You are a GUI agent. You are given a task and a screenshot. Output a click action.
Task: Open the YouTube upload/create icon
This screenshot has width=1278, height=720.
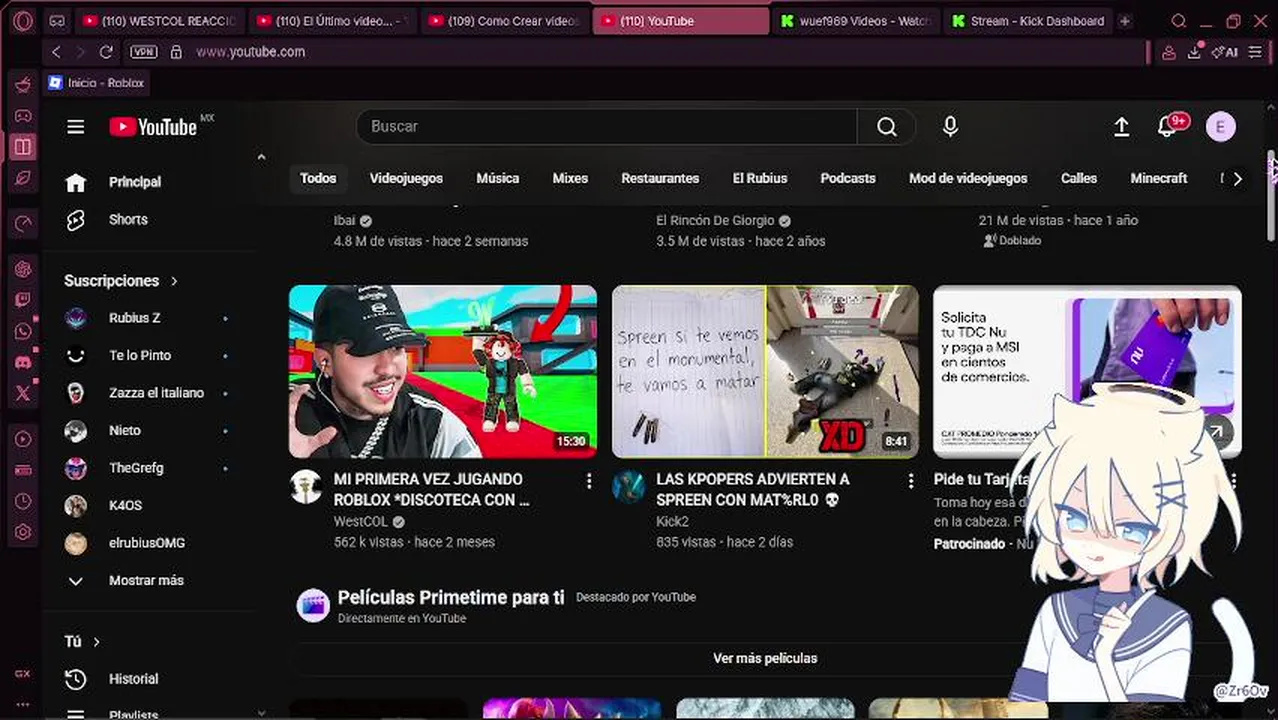coord(1121,126)
